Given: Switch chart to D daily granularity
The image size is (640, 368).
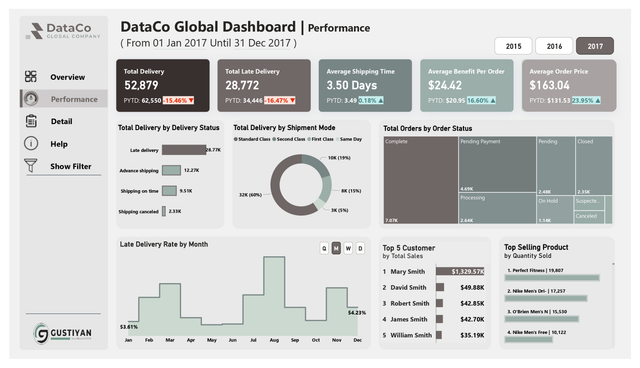Looking at the screenshot, I should coord(360,248).
